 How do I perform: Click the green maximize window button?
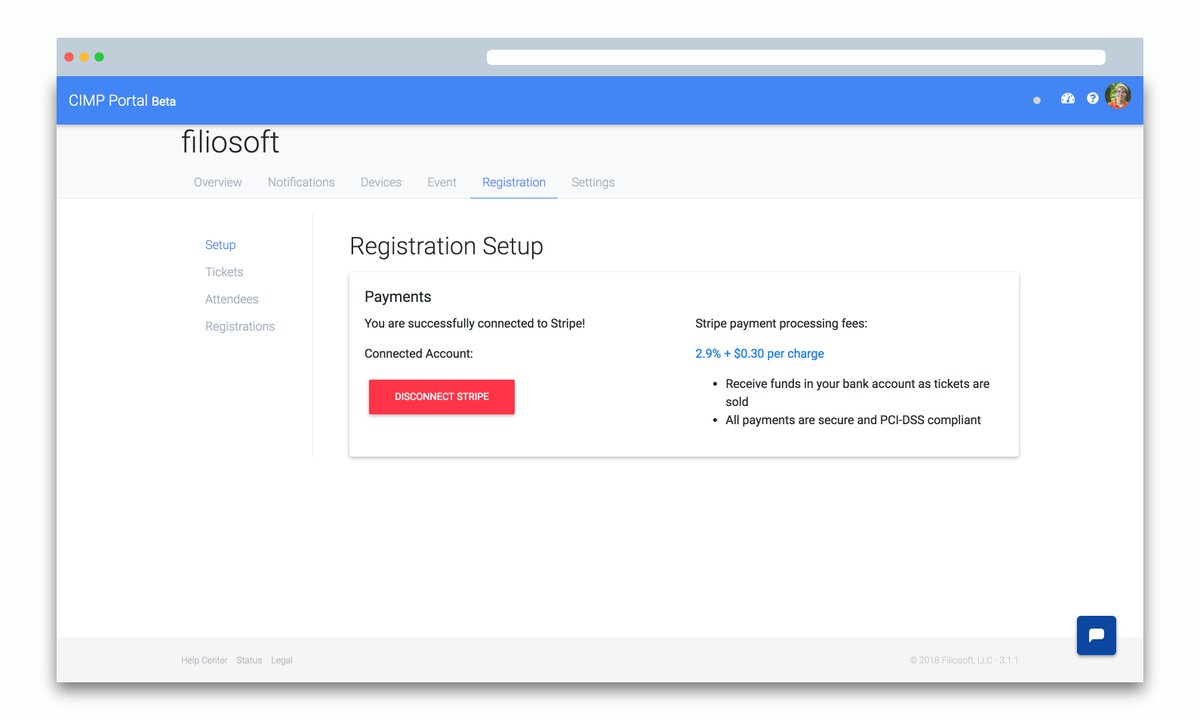tap(99, 57)
